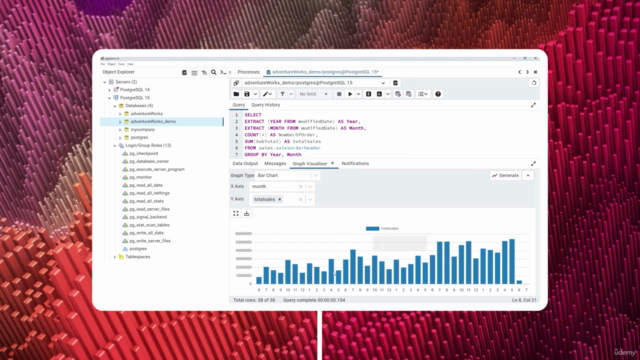Click the Filtered Rows icon in Object Explorer
Viewport: 640px width, 360px height.
204,72
